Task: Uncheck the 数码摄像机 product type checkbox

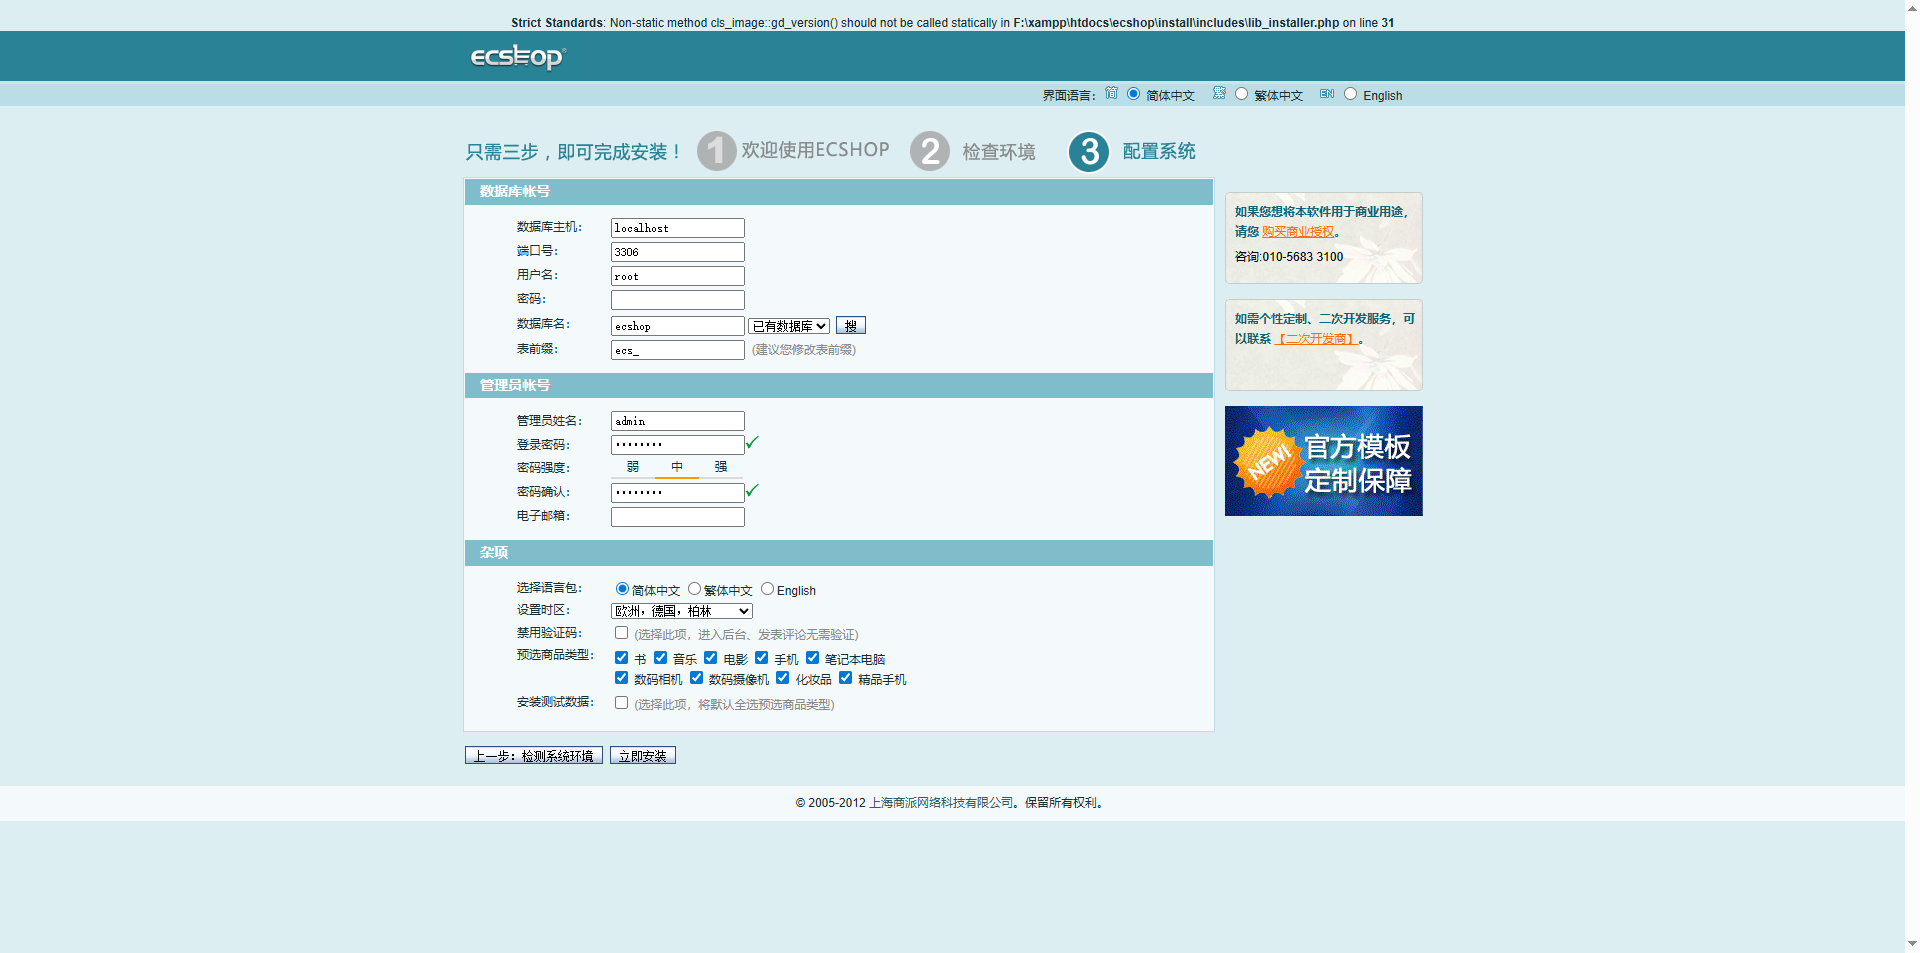Action: (x=696, y=678)
